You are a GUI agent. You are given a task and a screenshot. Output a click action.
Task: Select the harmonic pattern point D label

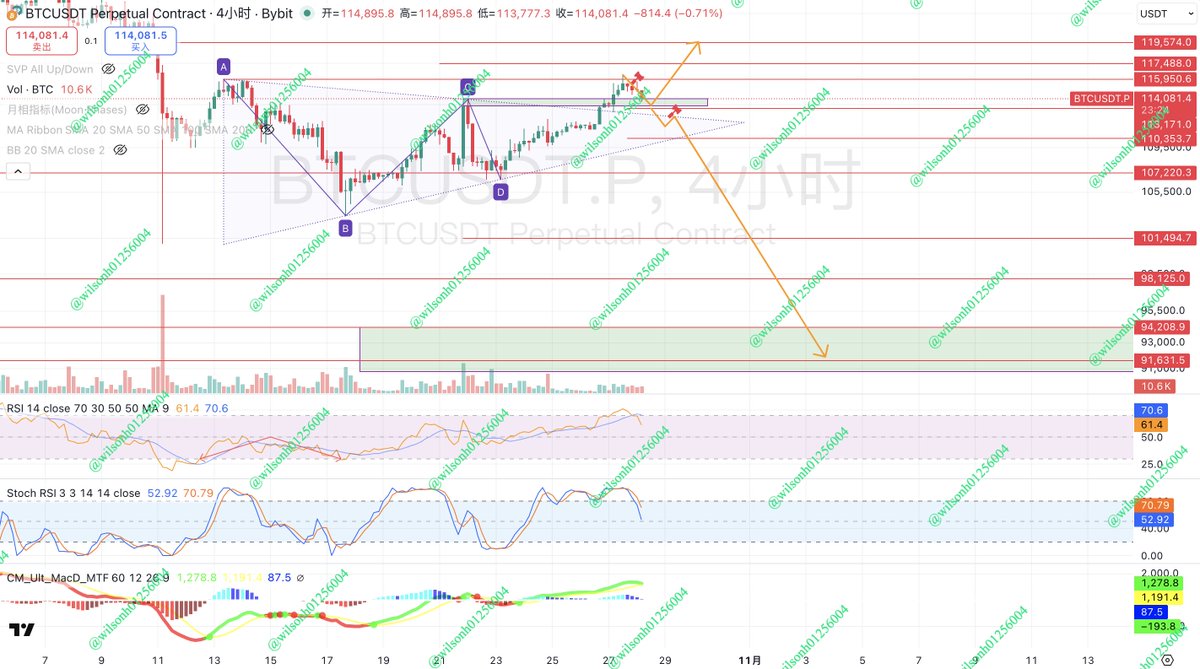coord(500,191)
